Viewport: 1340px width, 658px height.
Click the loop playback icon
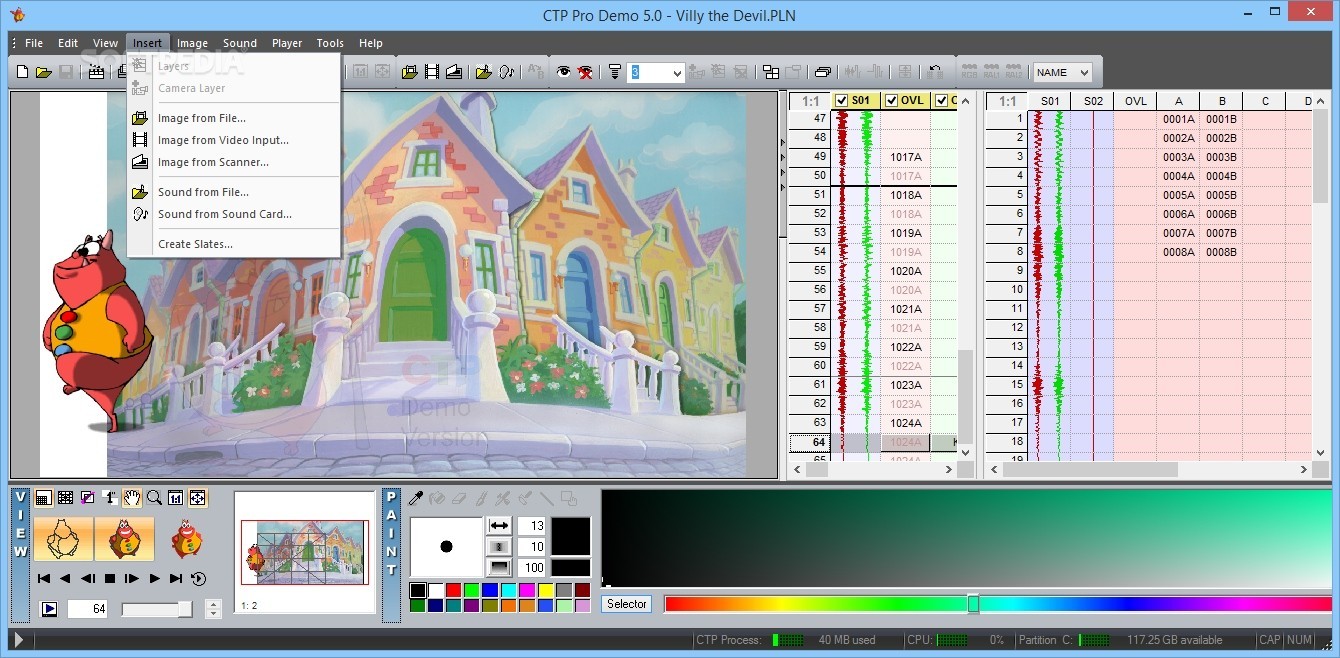point(198,578)
